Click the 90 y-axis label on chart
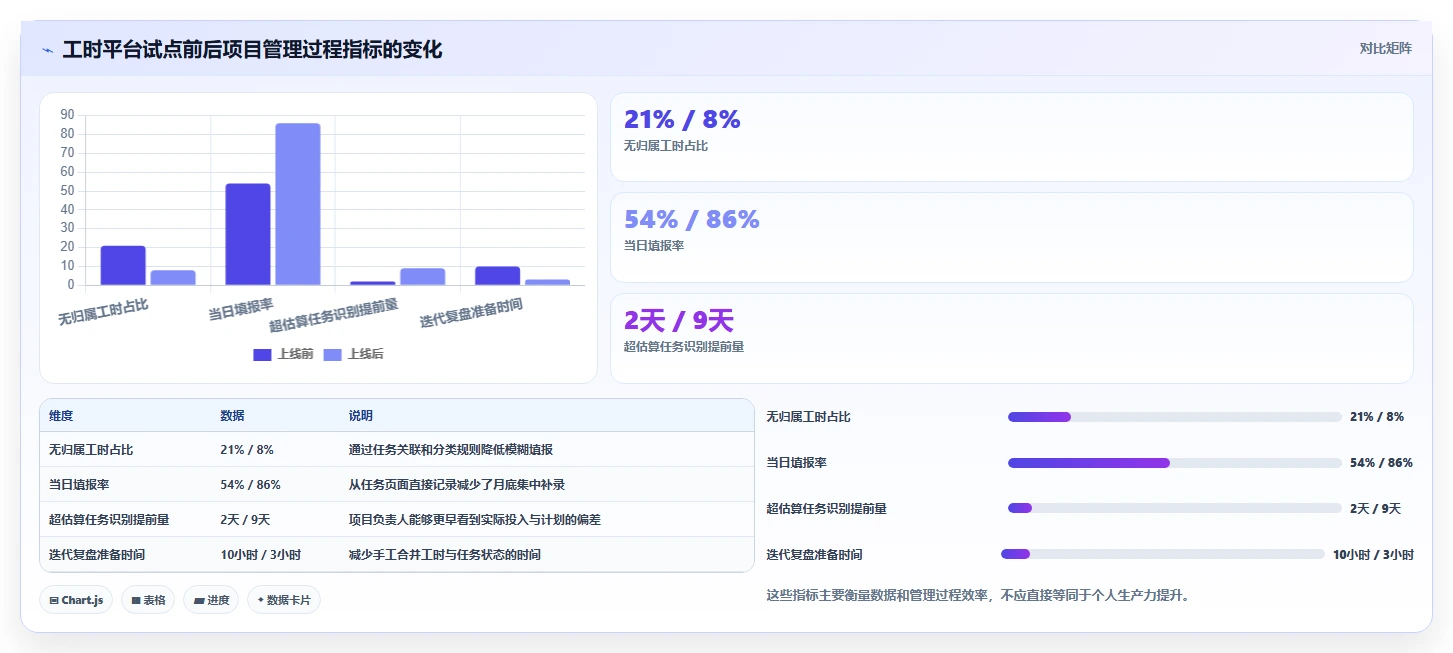This screenshot has width=1453, height=653. pyautogui.click(x=67, y=115)
